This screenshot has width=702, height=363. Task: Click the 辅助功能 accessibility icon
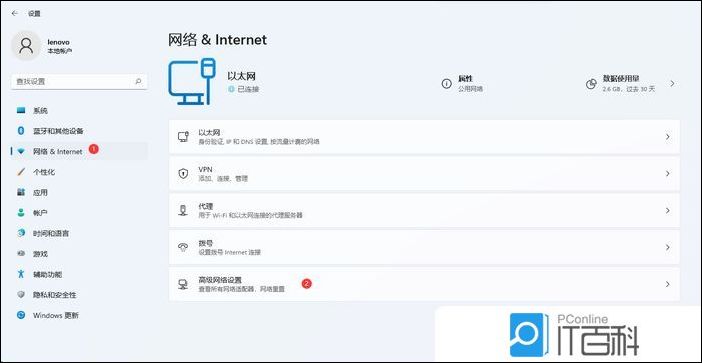point(21,274)
